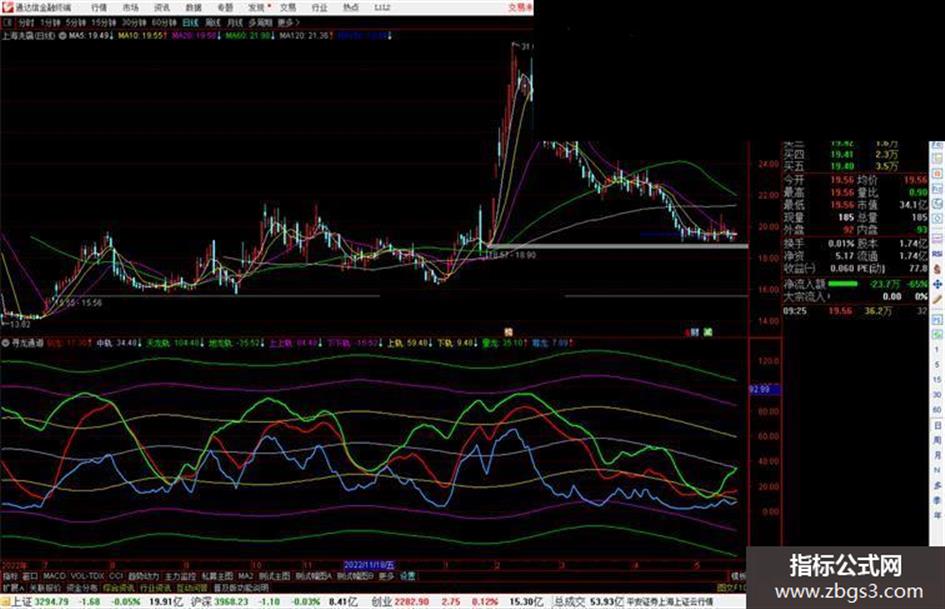Select 周 weekly shortcut in right sidebar
This screenshot has height=609, width=945.
(x=937, y=440)
